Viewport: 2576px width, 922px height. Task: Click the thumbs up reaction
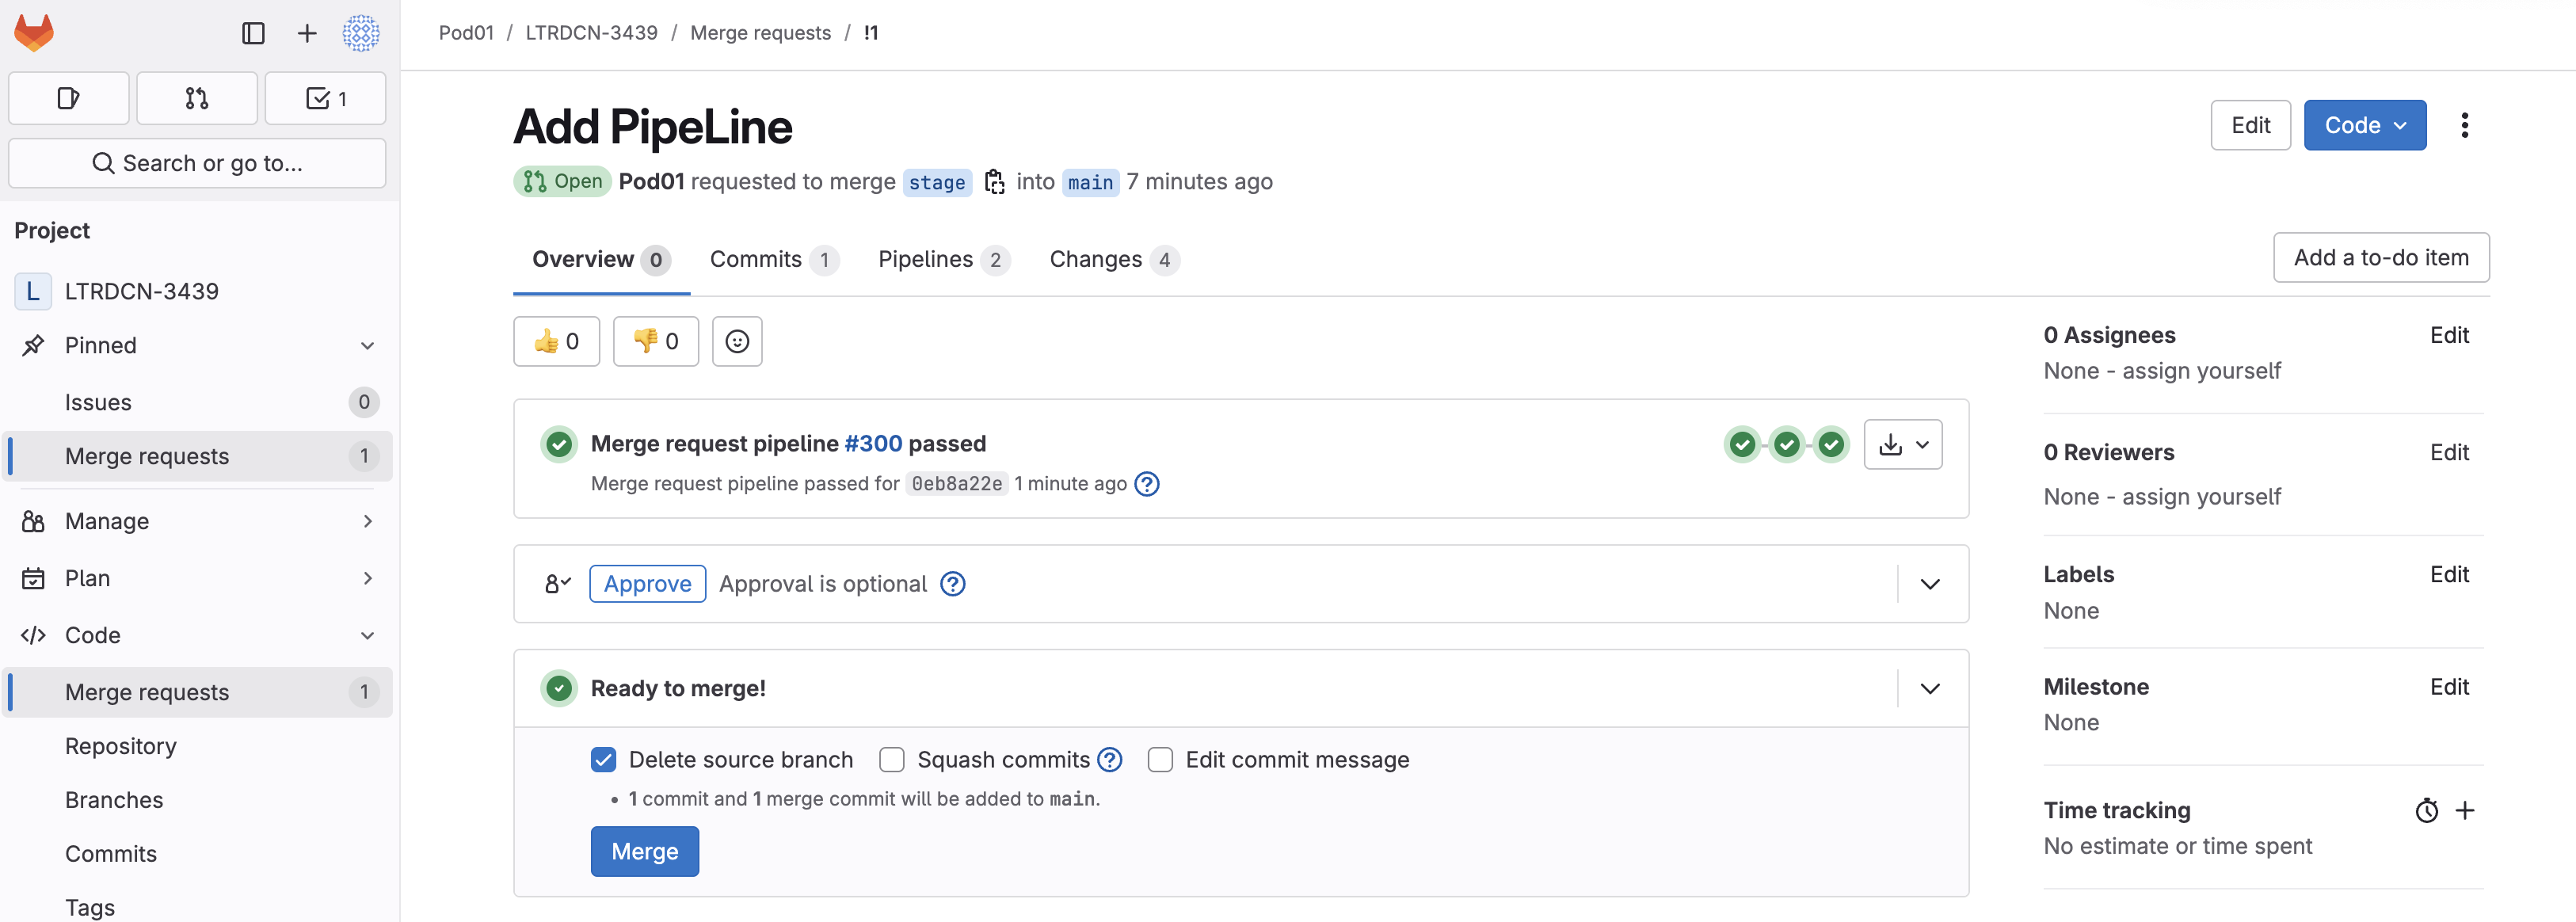556,342
